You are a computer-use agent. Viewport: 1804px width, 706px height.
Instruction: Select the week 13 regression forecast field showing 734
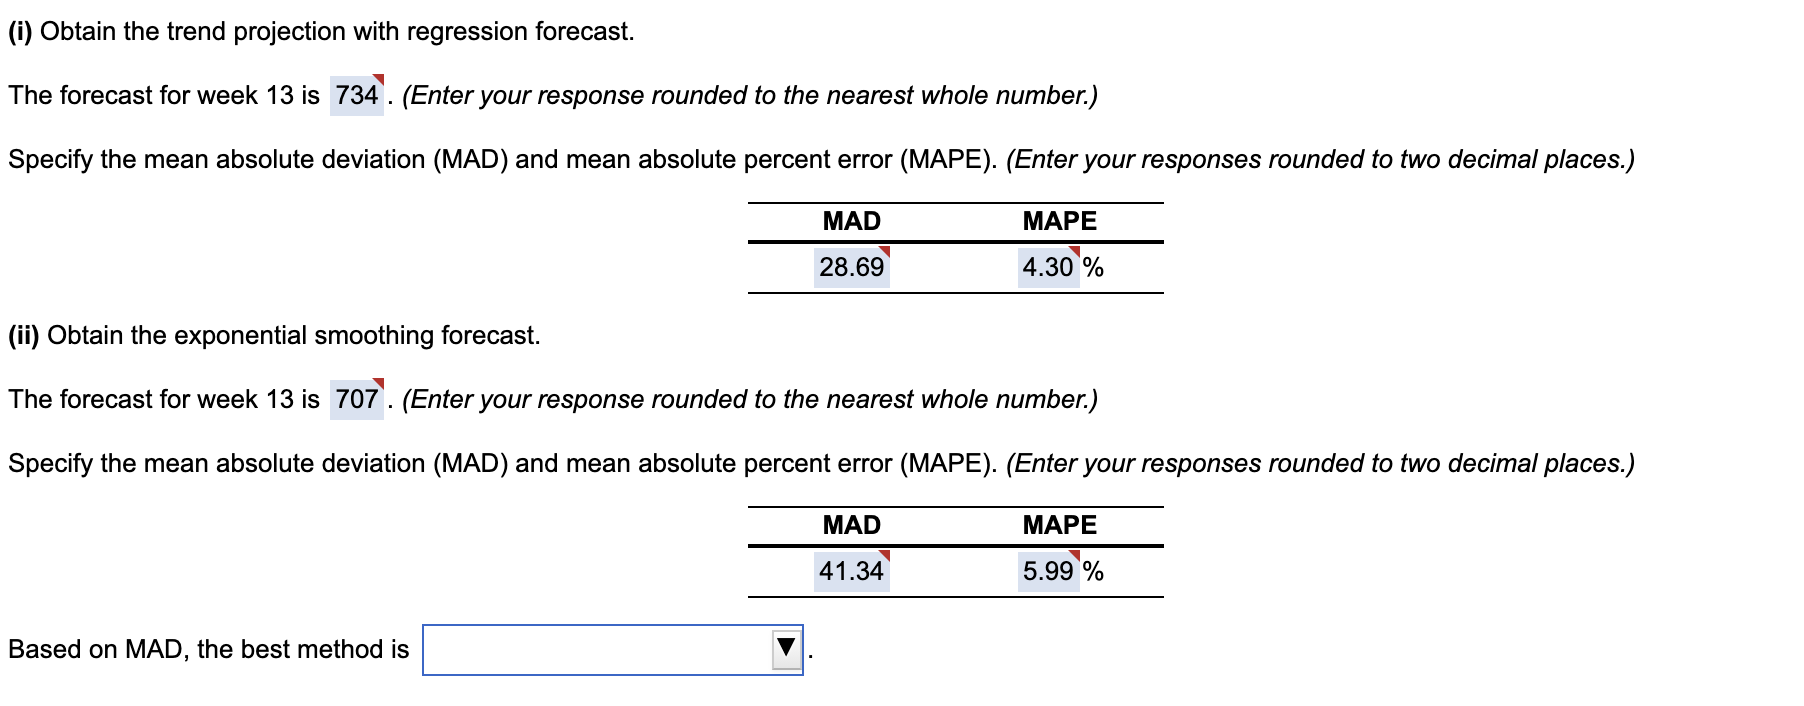coord(355,97)
